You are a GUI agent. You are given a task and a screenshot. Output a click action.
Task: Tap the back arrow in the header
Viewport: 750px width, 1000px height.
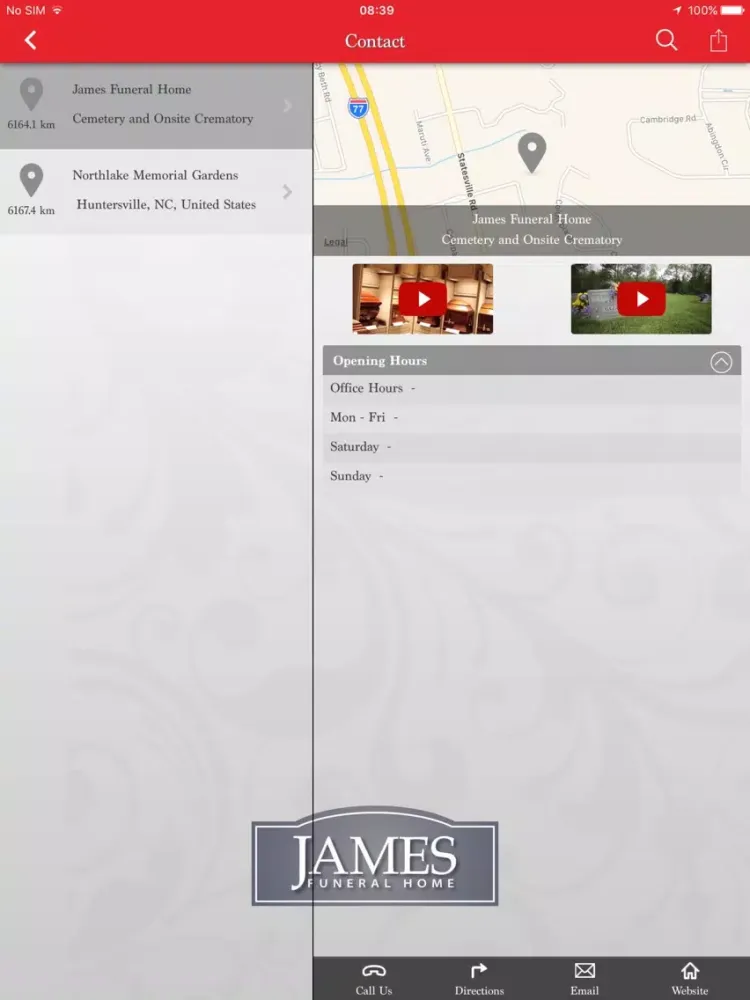(x=30, y=41)
